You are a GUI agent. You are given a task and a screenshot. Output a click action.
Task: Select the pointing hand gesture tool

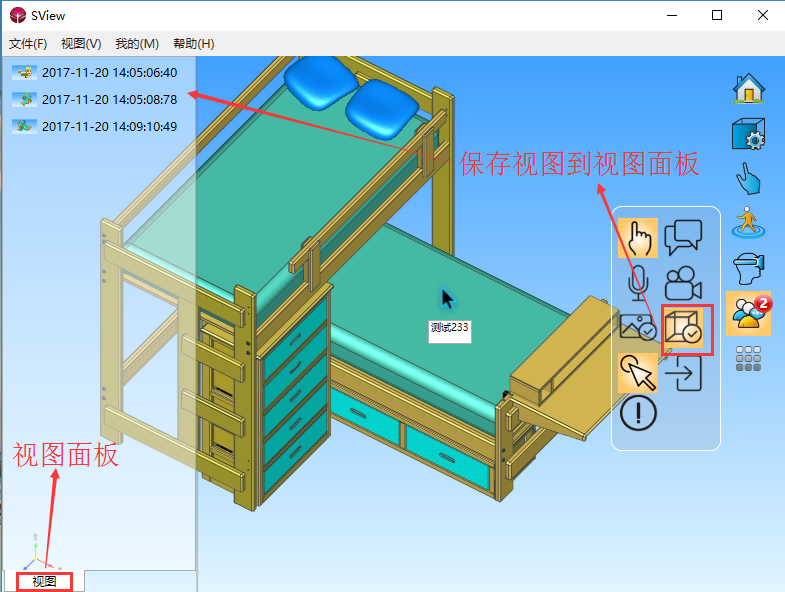pyautogui.click(x=748, y=178)
